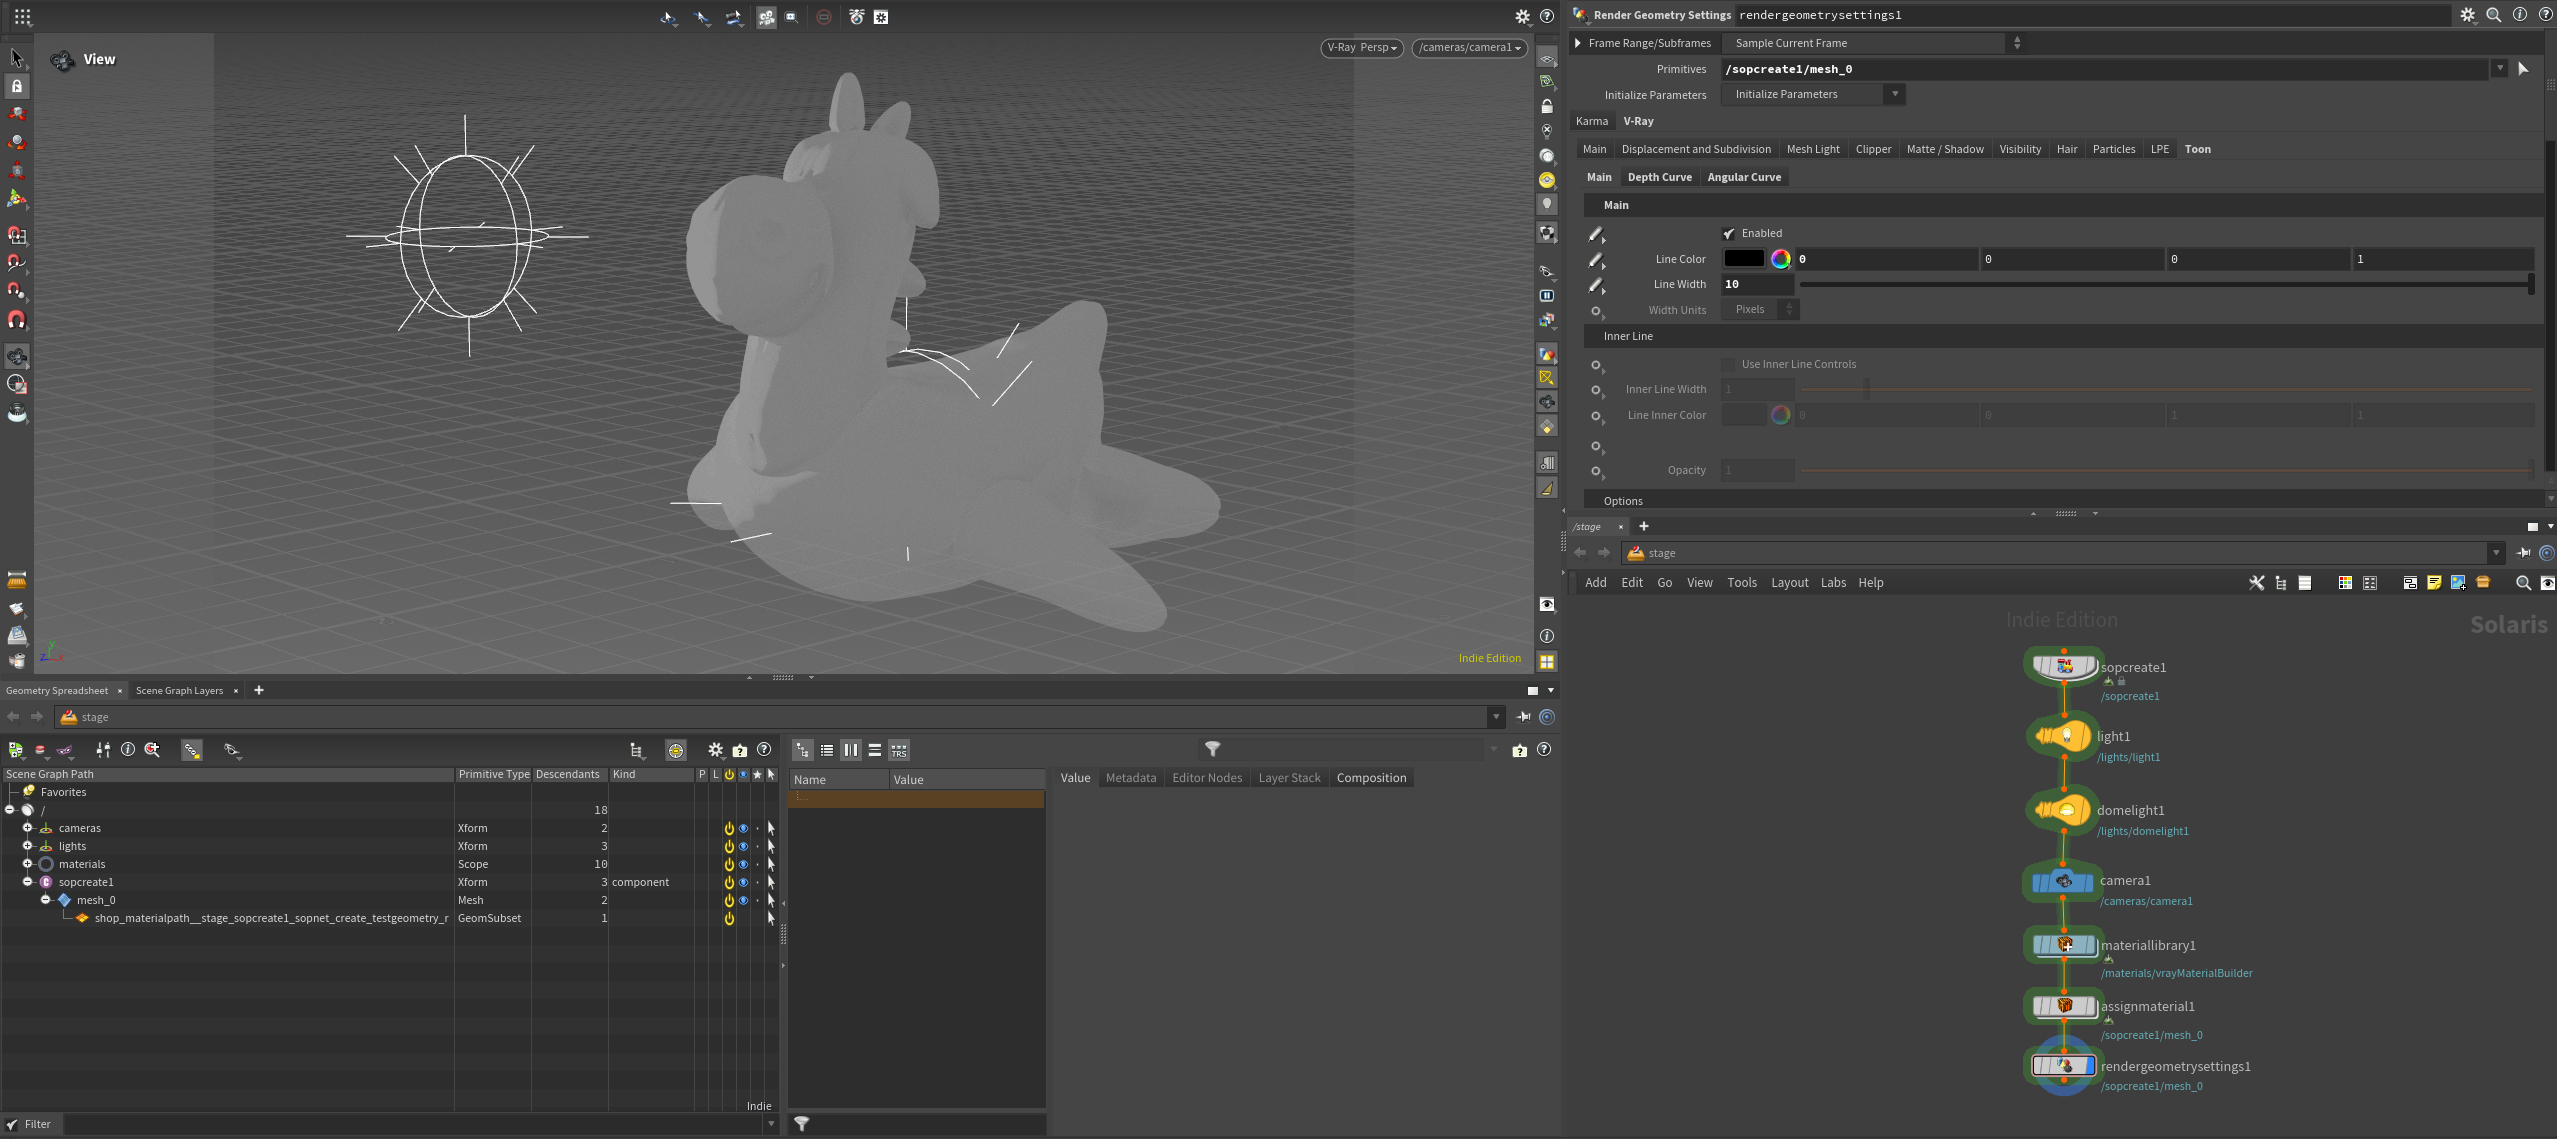This screenshot has width=2557, height=1139.
Task: Toggle active power icon for GeomSubset row
Action: [729, 918]
